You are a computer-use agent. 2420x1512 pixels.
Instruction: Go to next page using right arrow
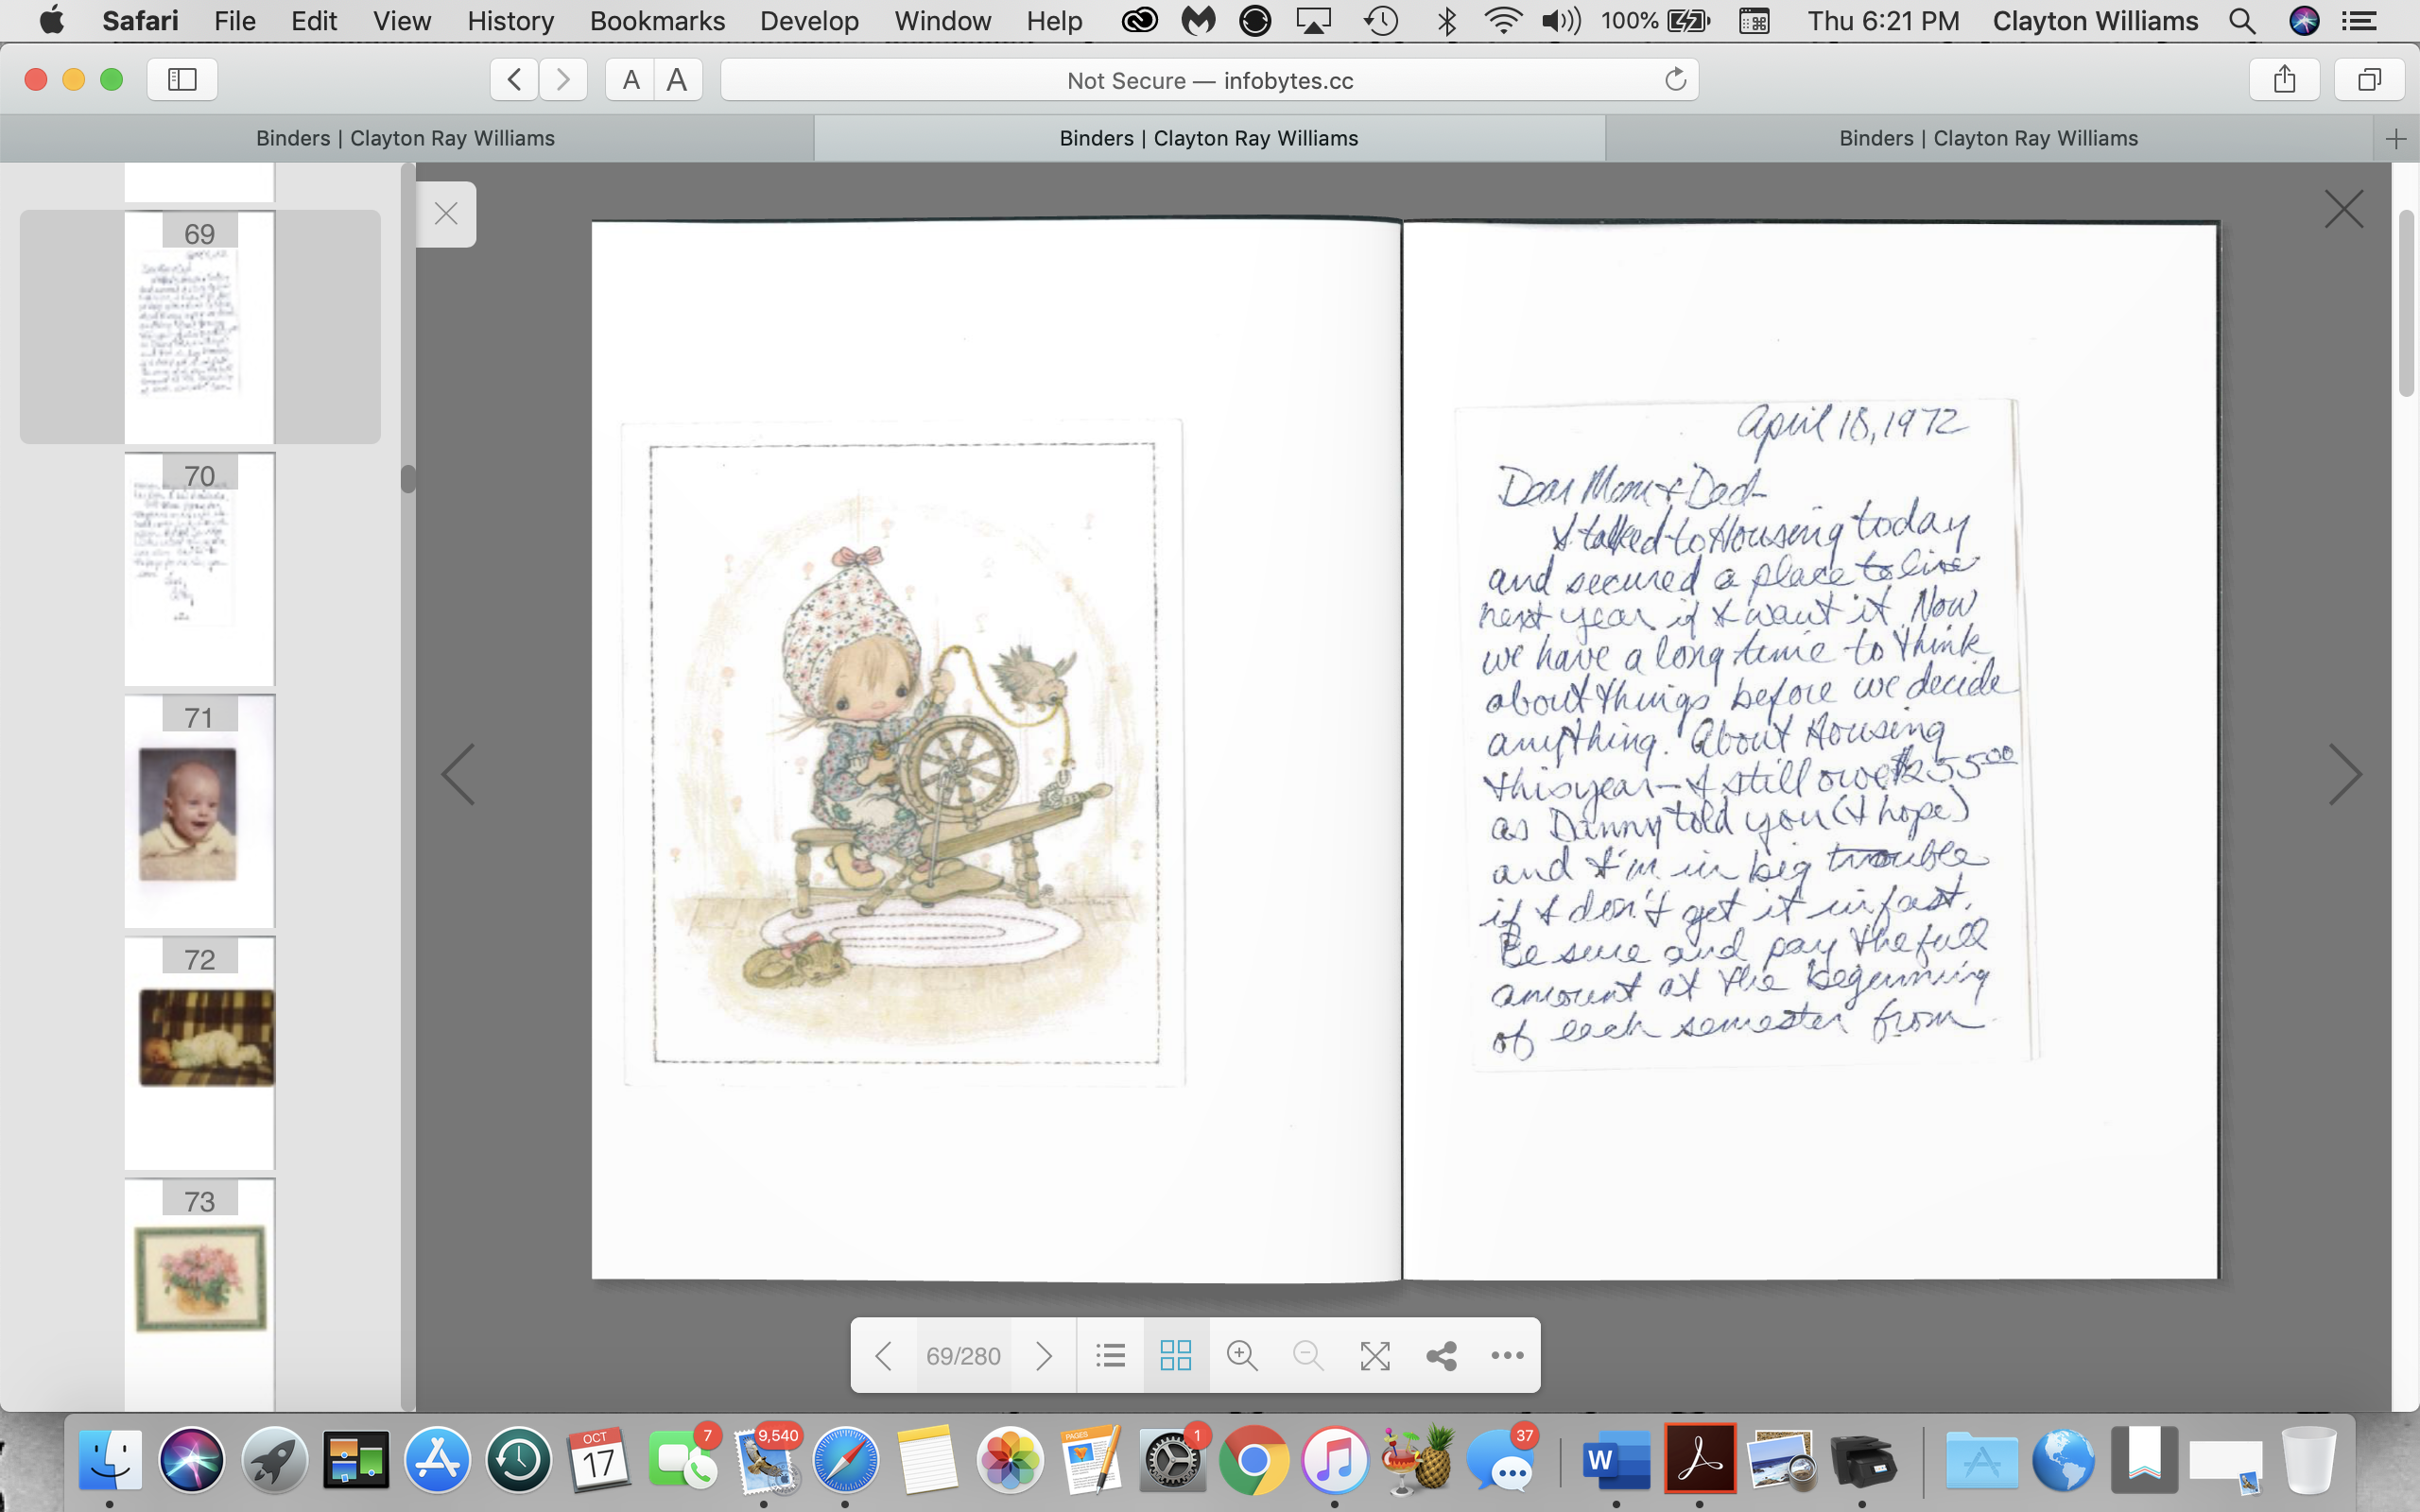tap(2344, 774)
